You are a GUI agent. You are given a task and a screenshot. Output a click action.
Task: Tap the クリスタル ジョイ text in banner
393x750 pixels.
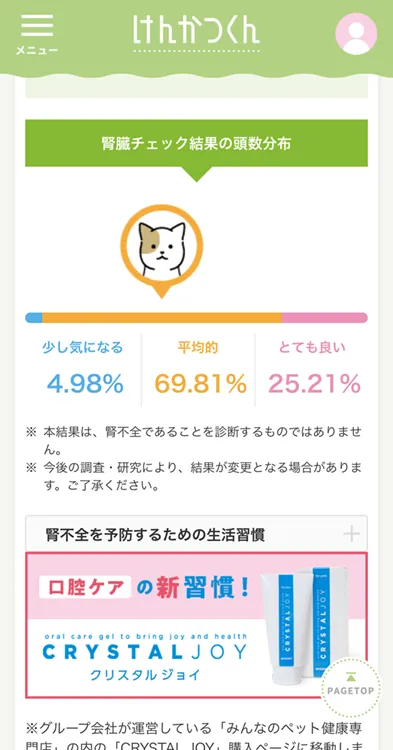(145, 675)
